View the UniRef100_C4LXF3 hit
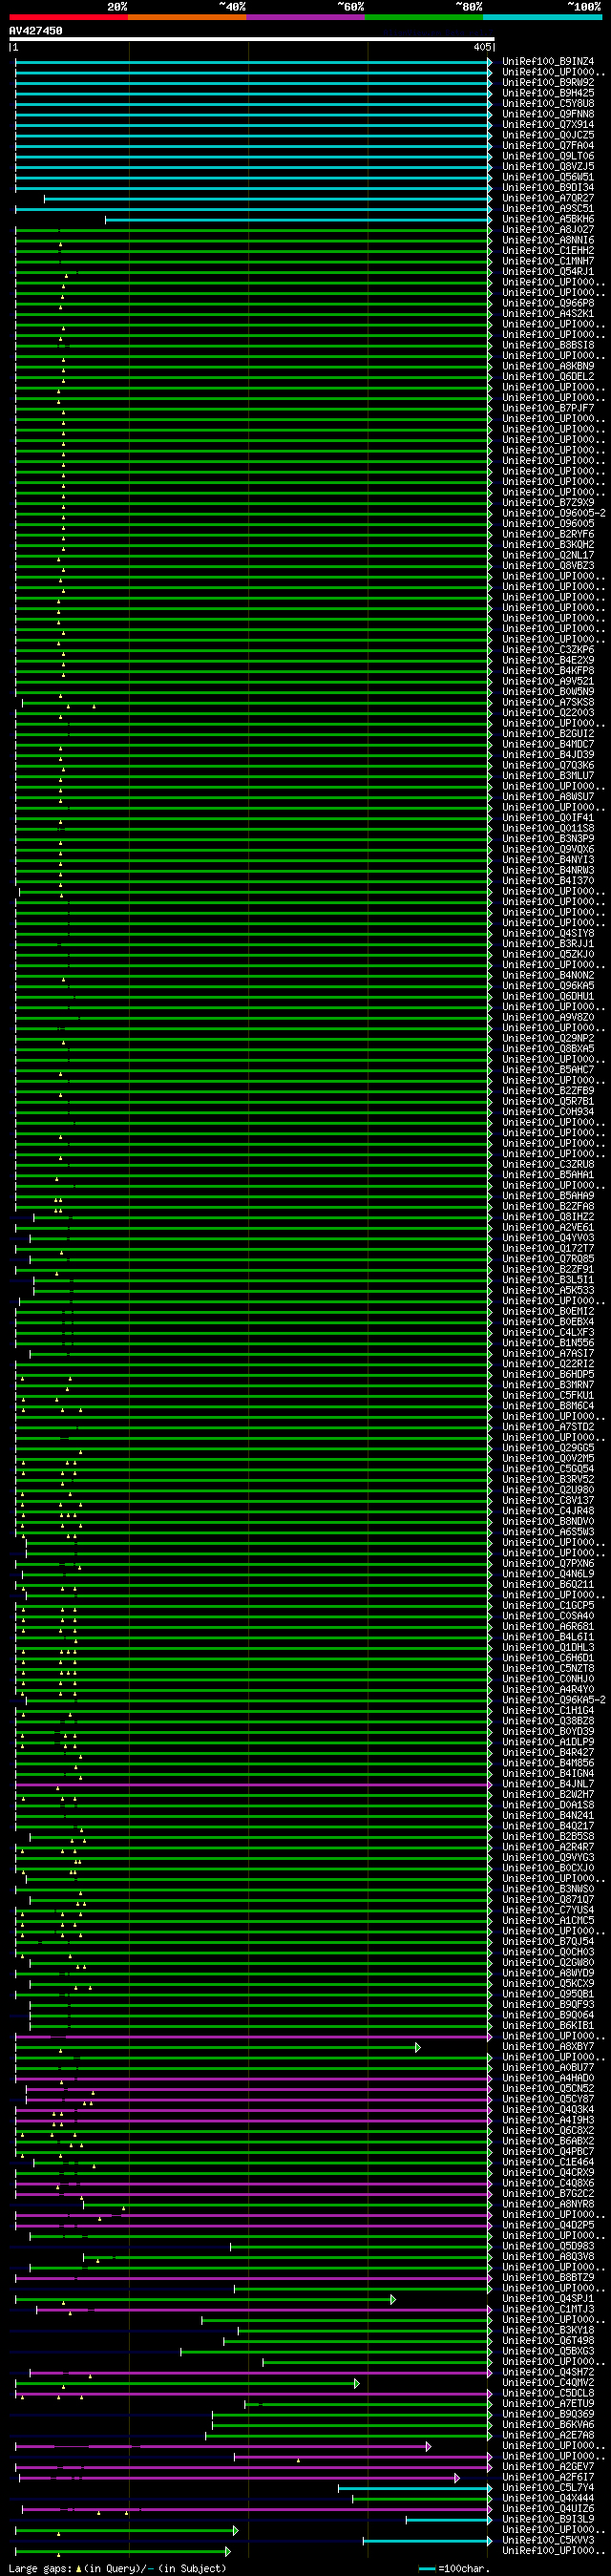 click(x=548, y=1333)
